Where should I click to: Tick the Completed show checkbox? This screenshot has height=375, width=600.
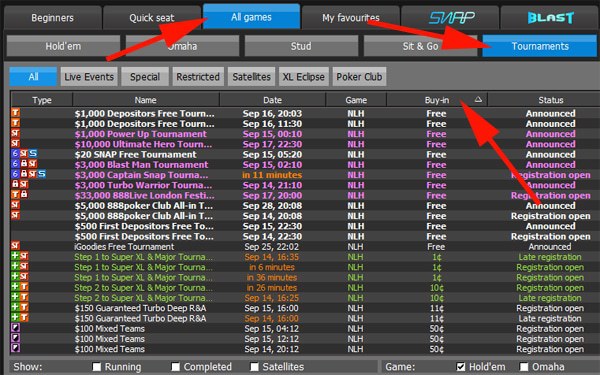click(x=175, y=367)
